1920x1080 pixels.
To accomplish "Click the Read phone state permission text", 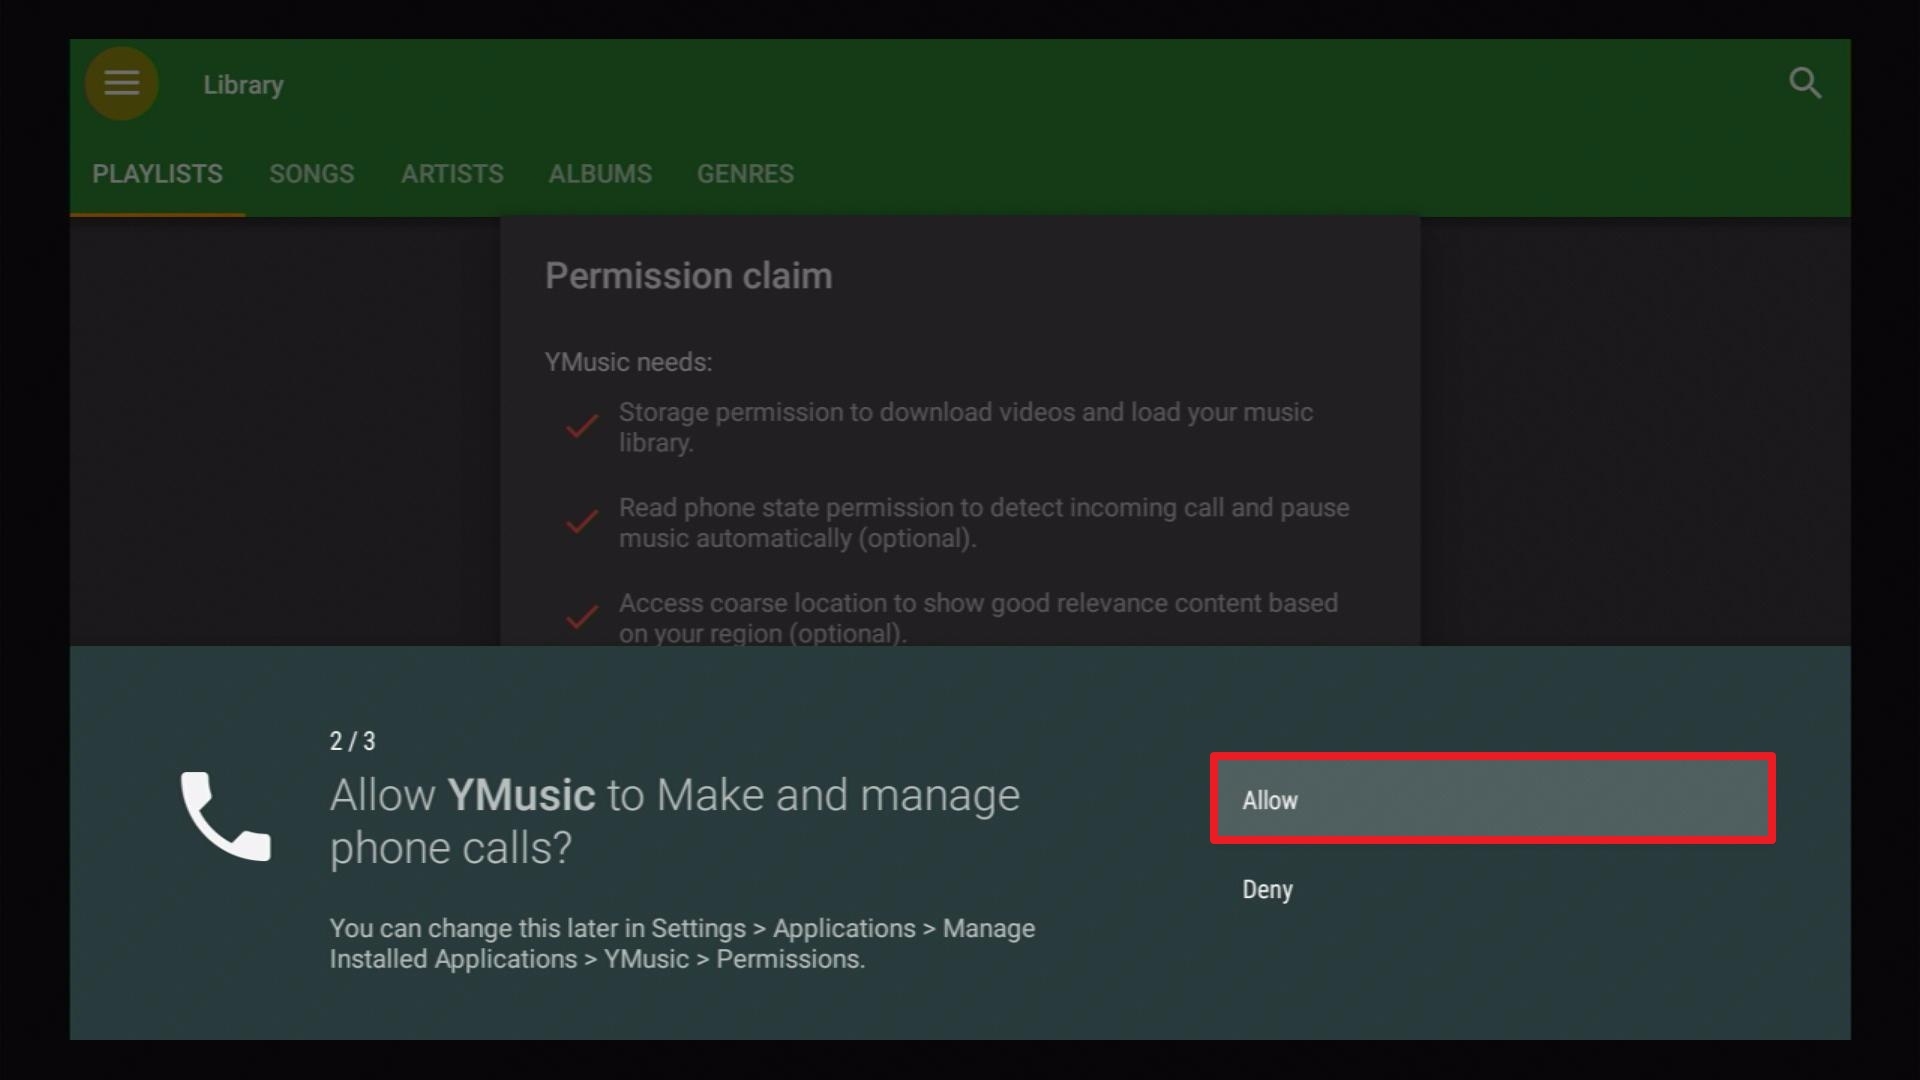I will (984, 522).
